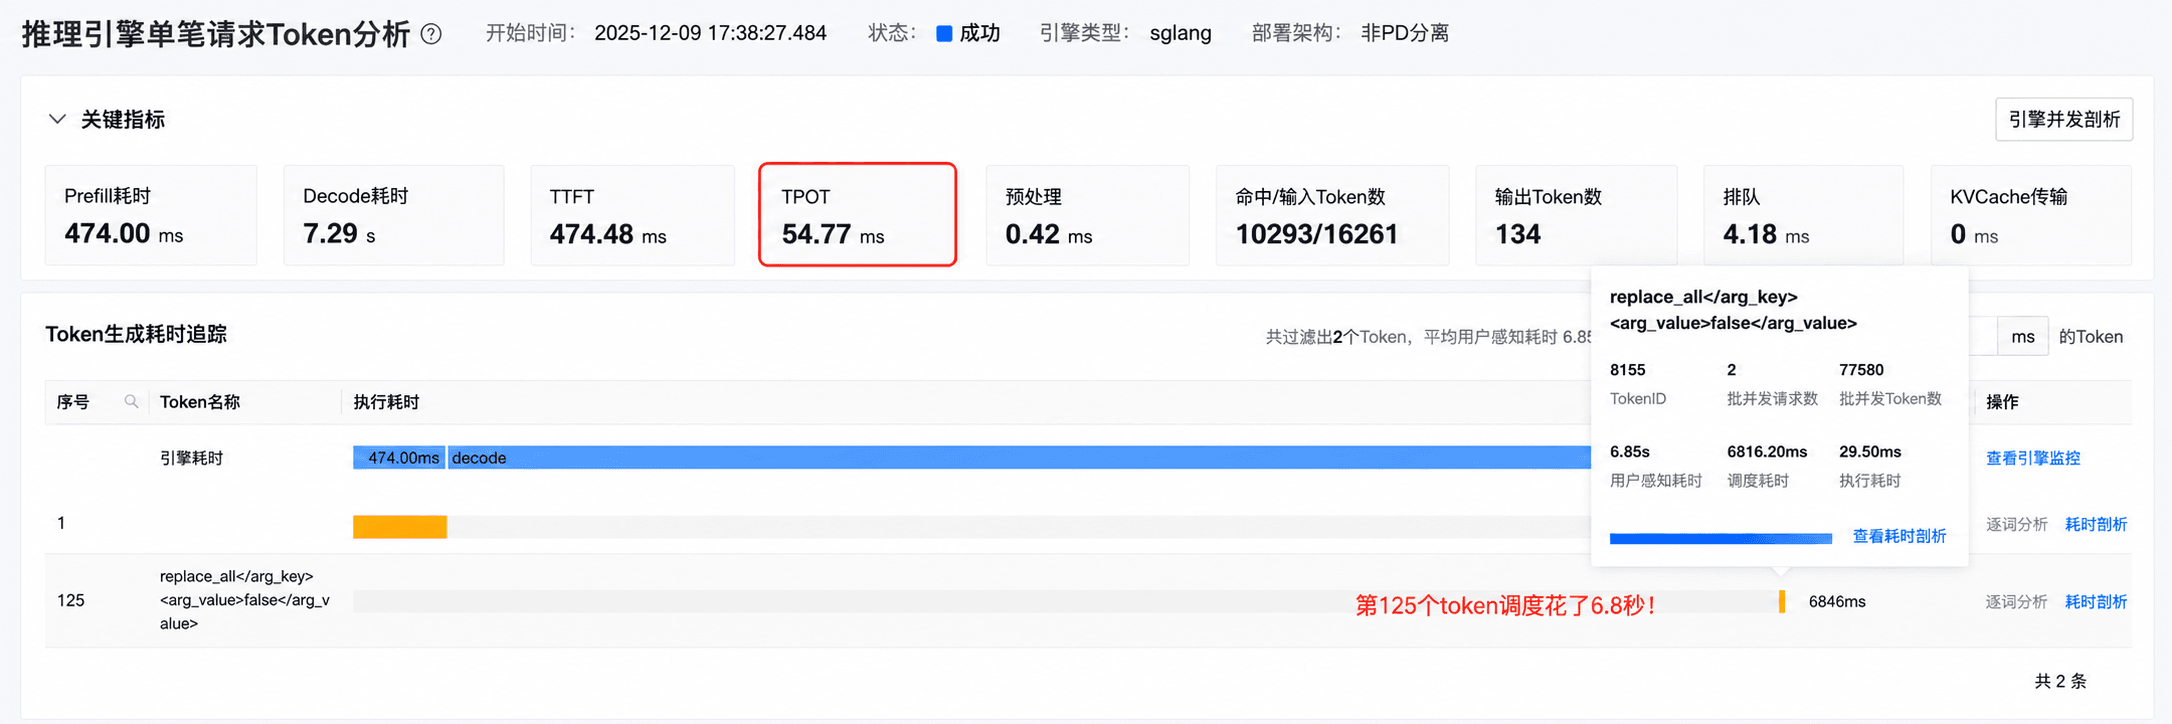Click the replace_all token name in row 125
This screenshot has height=724, width=2172.
click(244, 600)
